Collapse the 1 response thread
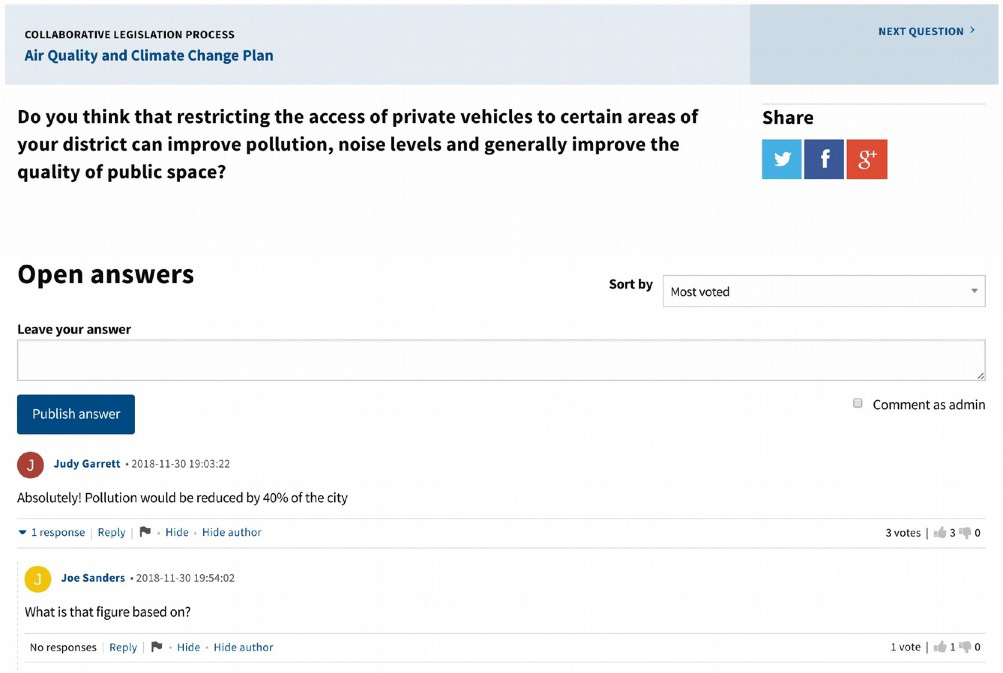This screenshot has height=673, width=1003. [x=52, y=532]
